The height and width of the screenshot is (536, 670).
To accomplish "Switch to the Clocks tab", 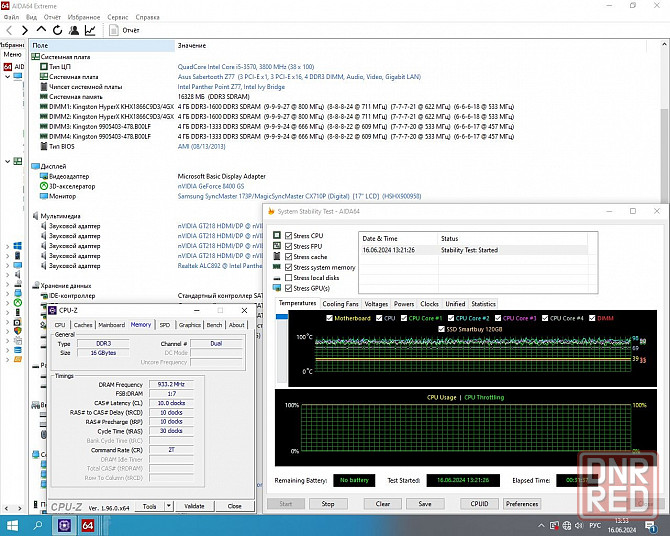I will [x=429, y=304].
